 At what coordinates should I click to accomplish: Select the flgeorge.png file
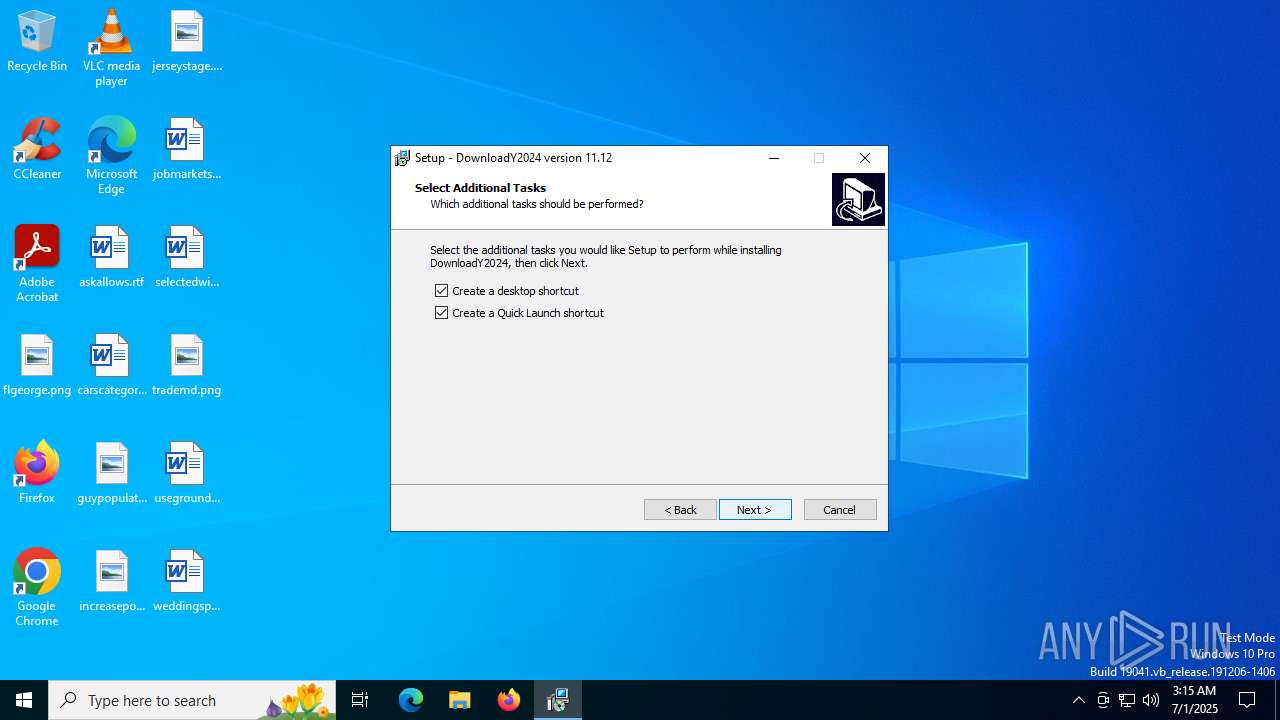37,366
